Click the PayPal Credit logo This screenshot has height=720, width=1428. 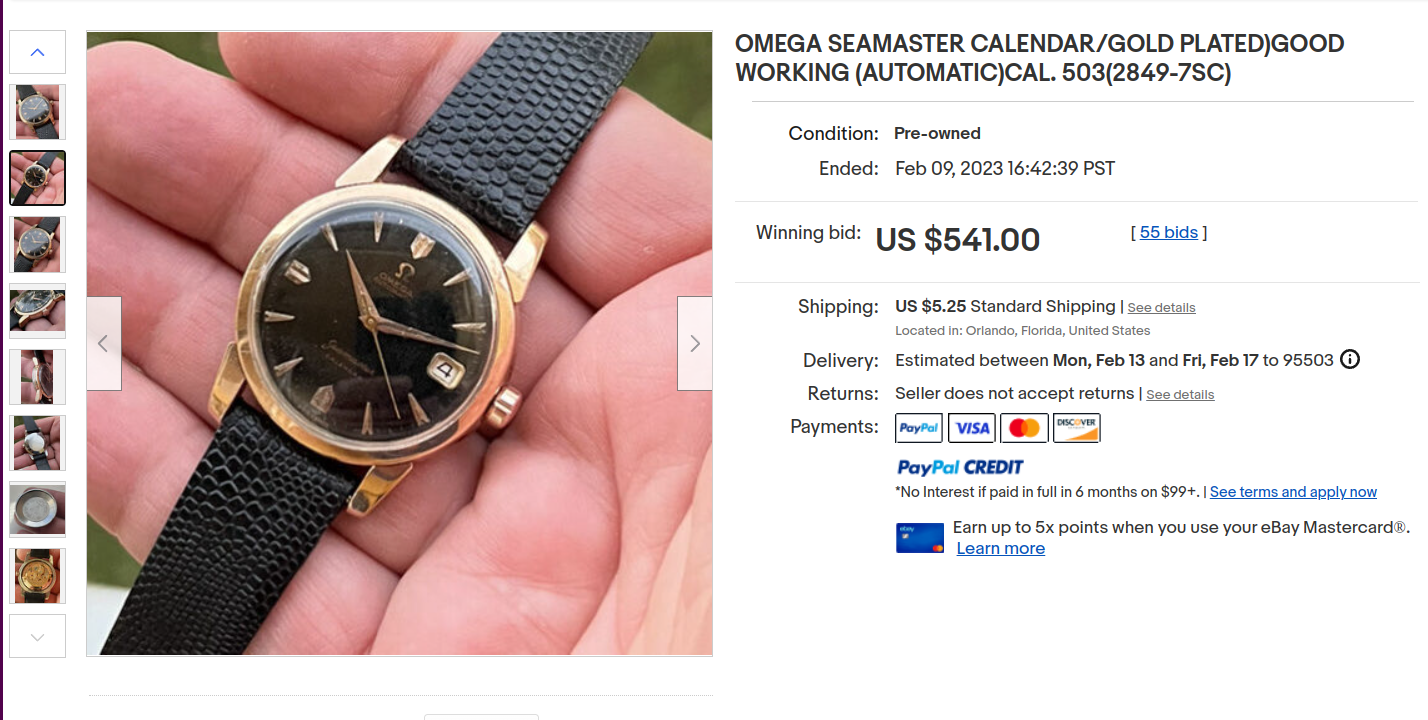pos(960,467)
